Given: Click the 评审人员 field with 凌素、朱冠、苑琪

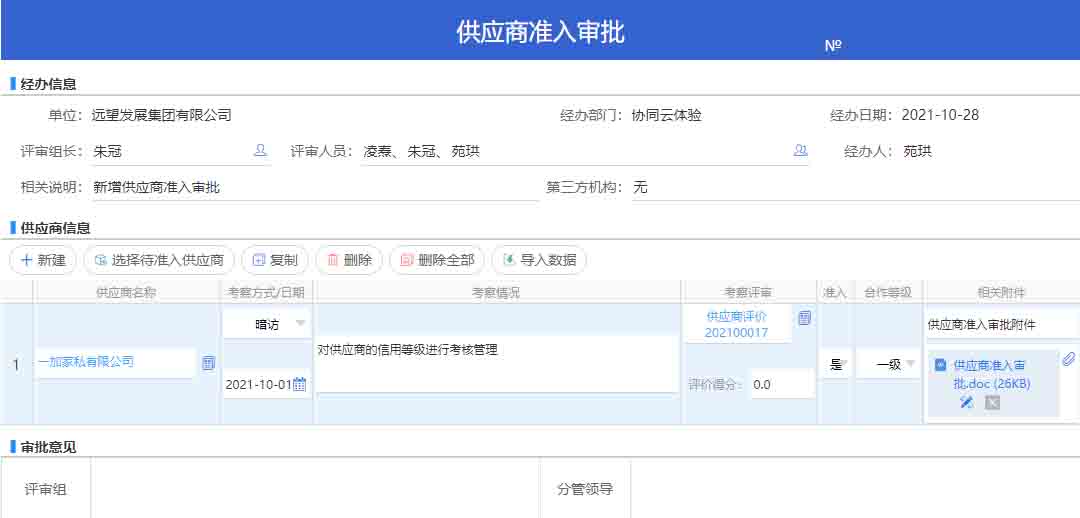Looking at the screenshot, I should pyautogui.click(x=585, y=152).
